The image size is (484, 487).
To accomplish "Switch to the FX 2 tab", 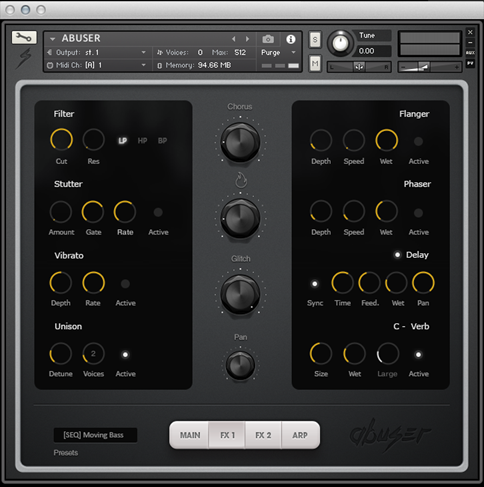I will click(263, 435).
